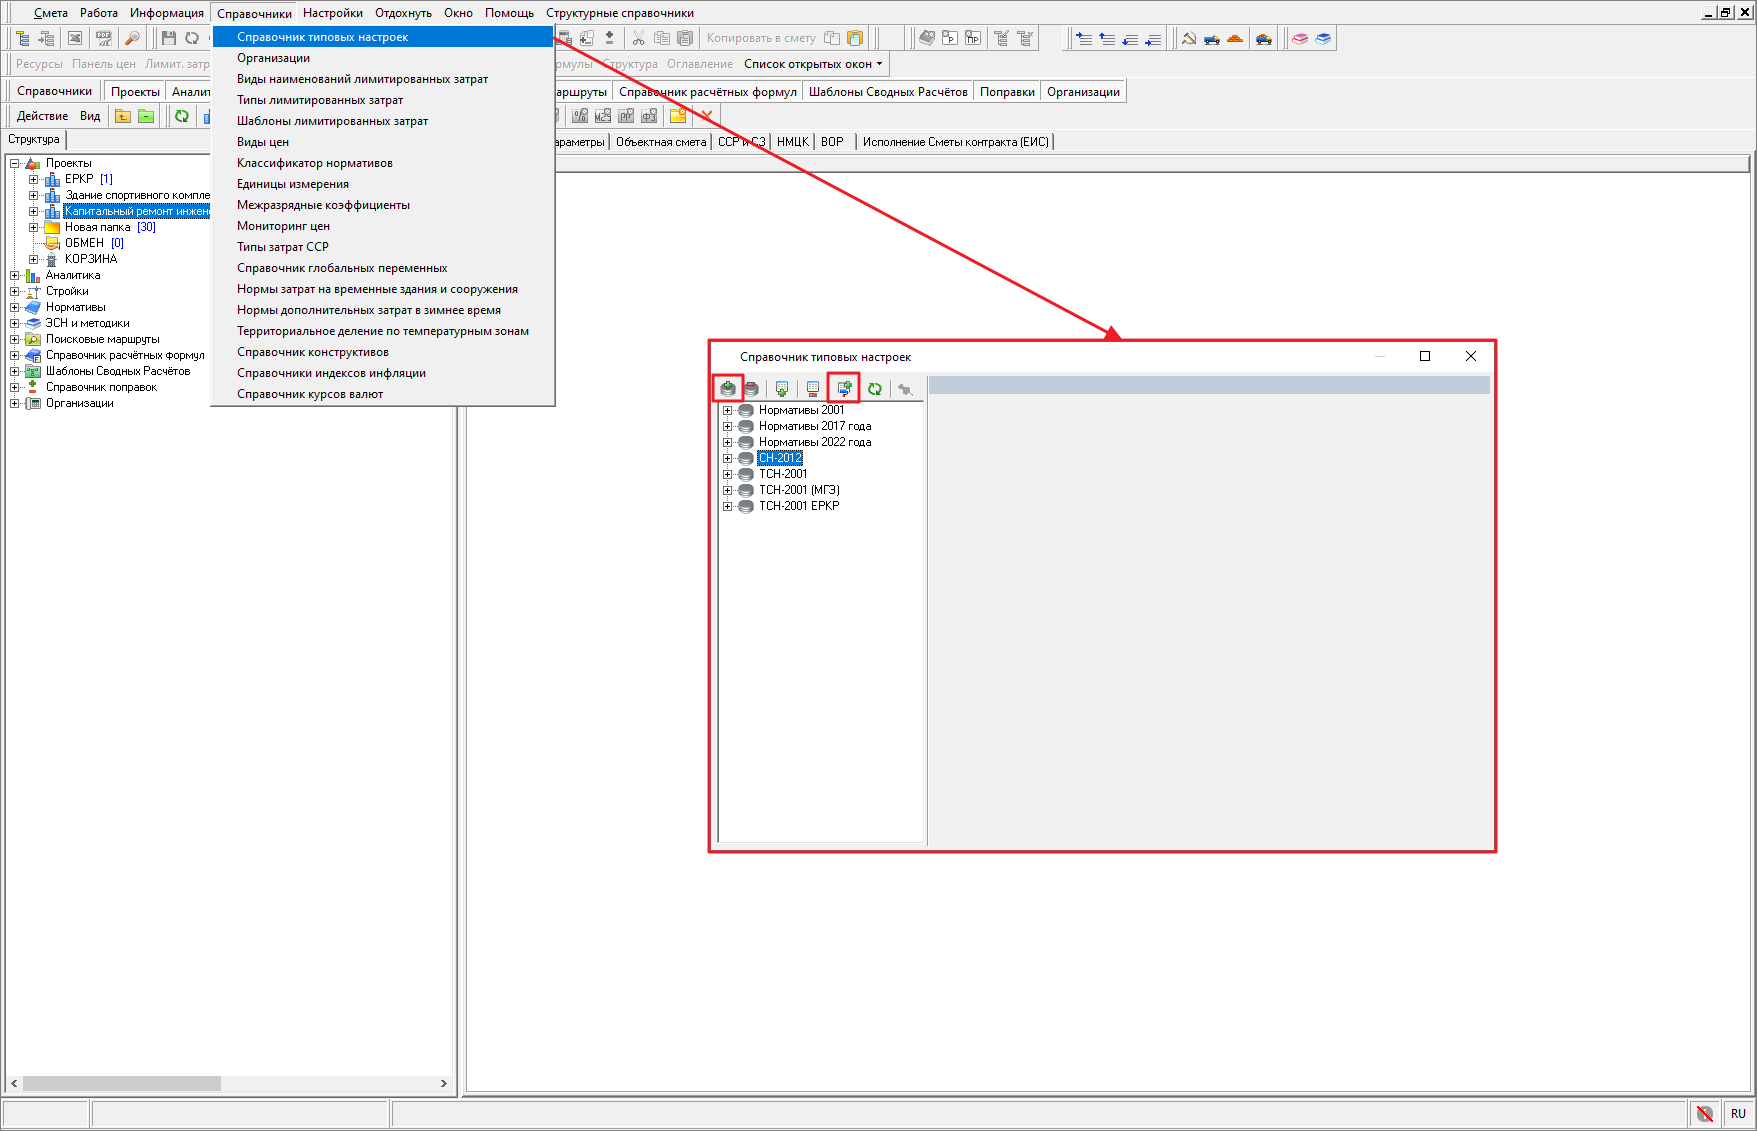The width and height of the screenshot is (1757, 1131).
Task: Select Мониторинг цен from Справочники menu
Action: [x=283, y=226]
